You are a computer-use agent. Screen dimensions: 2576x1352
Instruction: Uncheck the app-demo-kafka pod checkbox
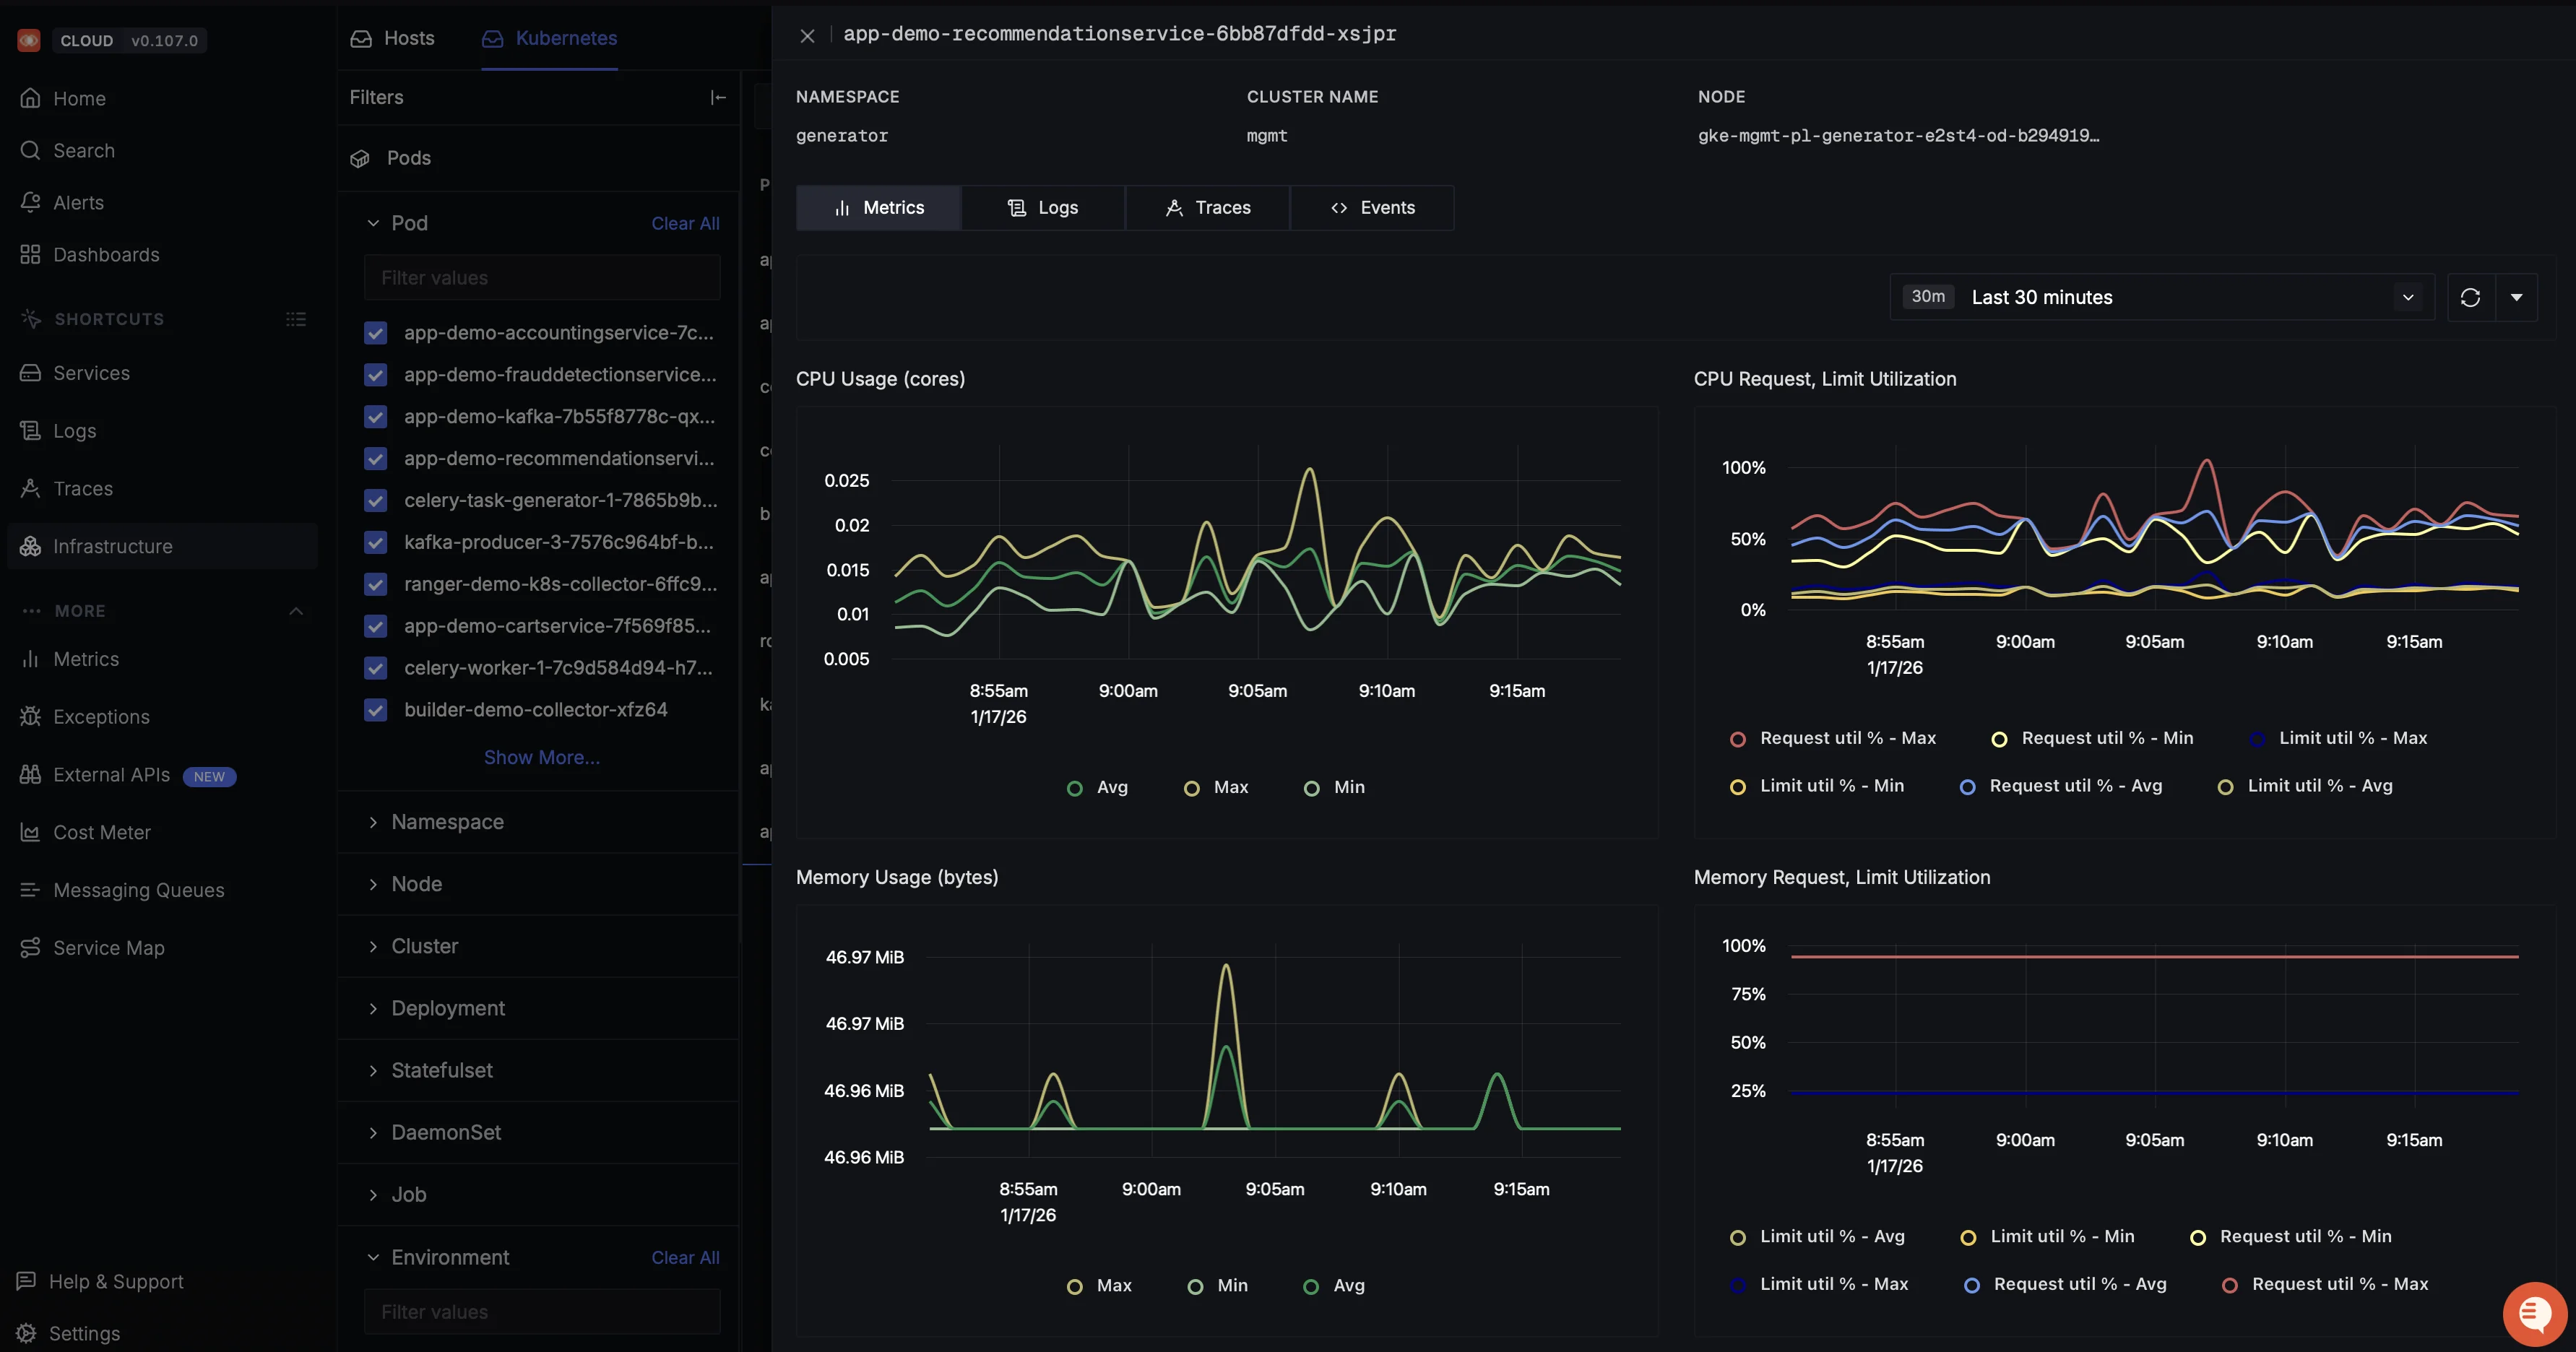pyautogui.click(x=376, y=417)
